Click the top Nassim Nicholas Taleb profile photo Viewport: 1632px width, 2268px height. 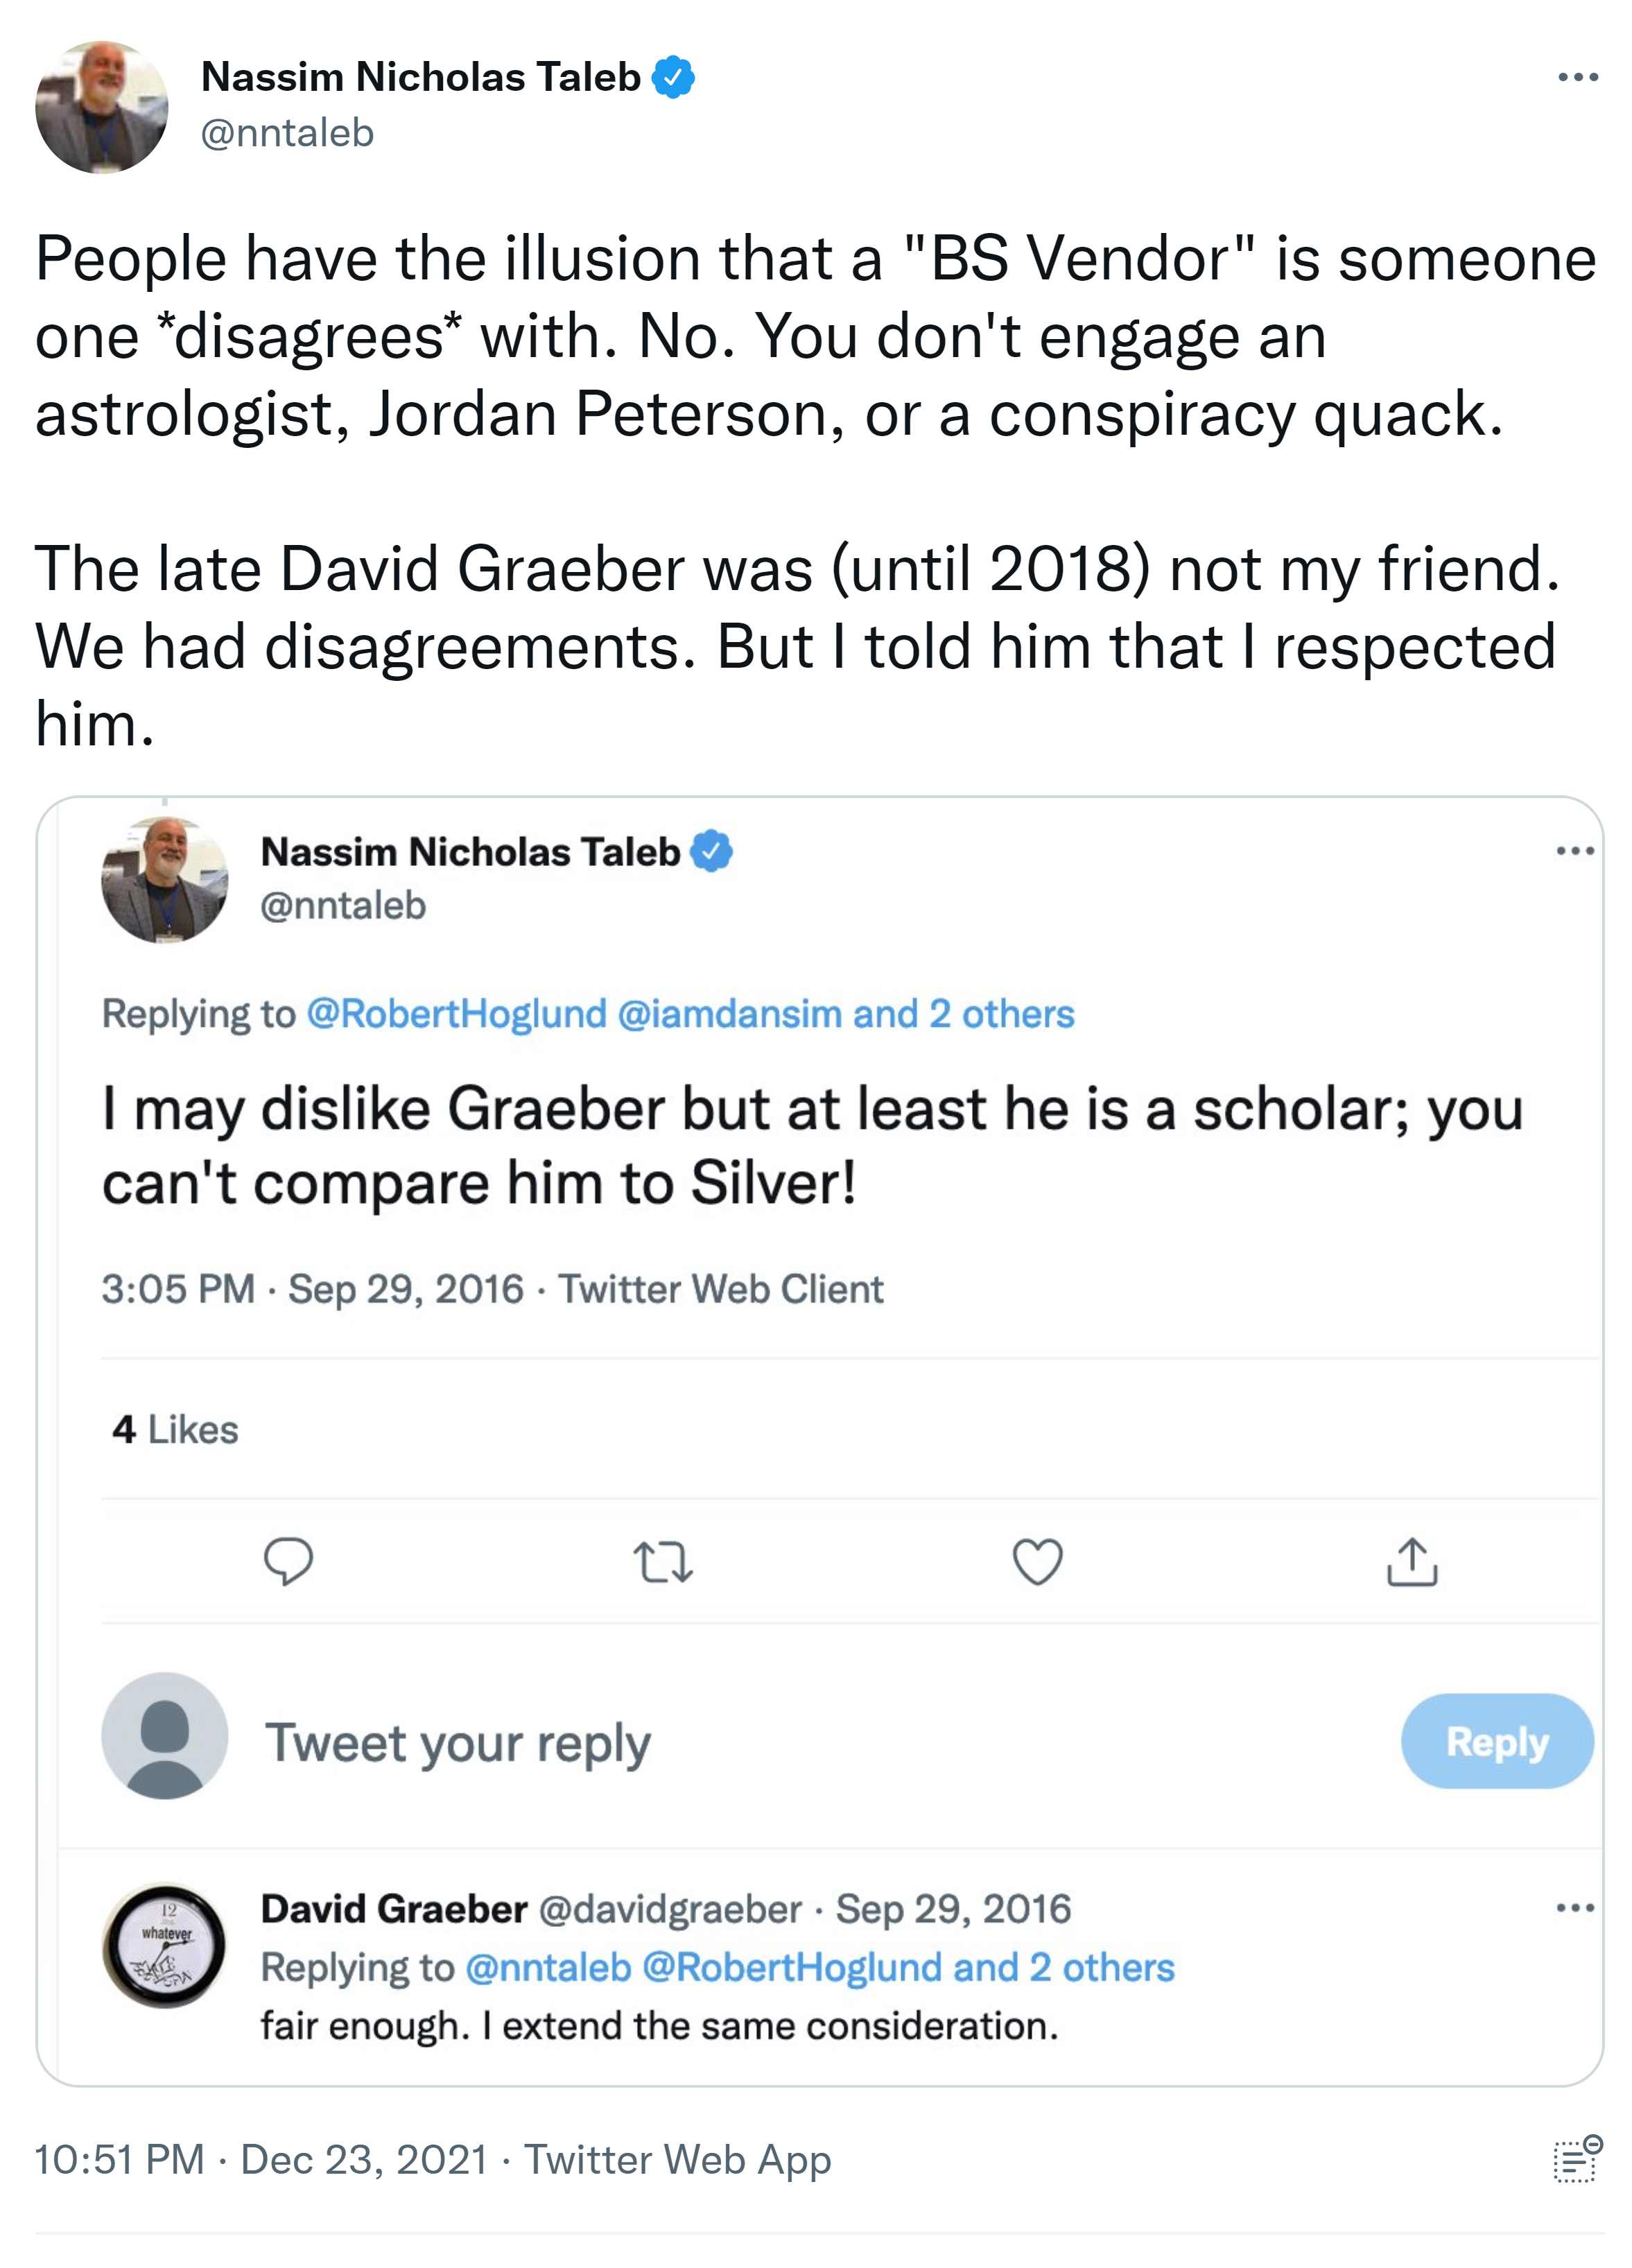tap(102, 107)
